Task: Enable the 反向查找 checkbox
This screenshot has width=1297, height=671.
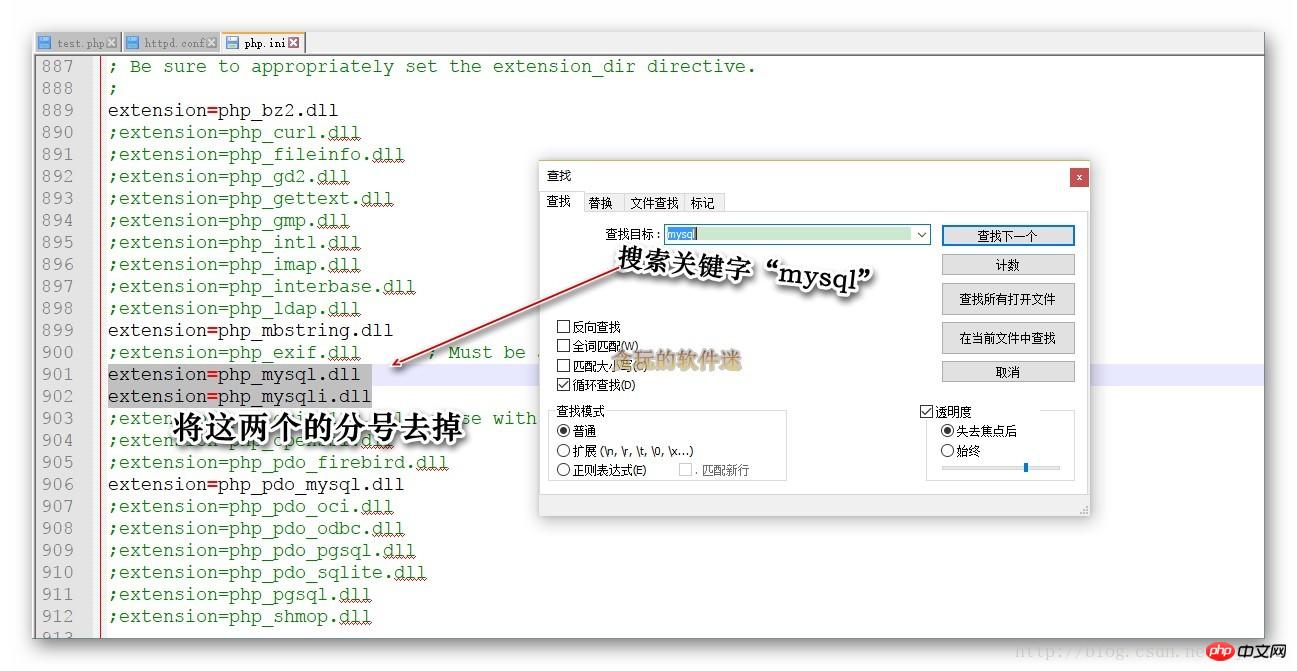Action: click(x=564, y=327)
